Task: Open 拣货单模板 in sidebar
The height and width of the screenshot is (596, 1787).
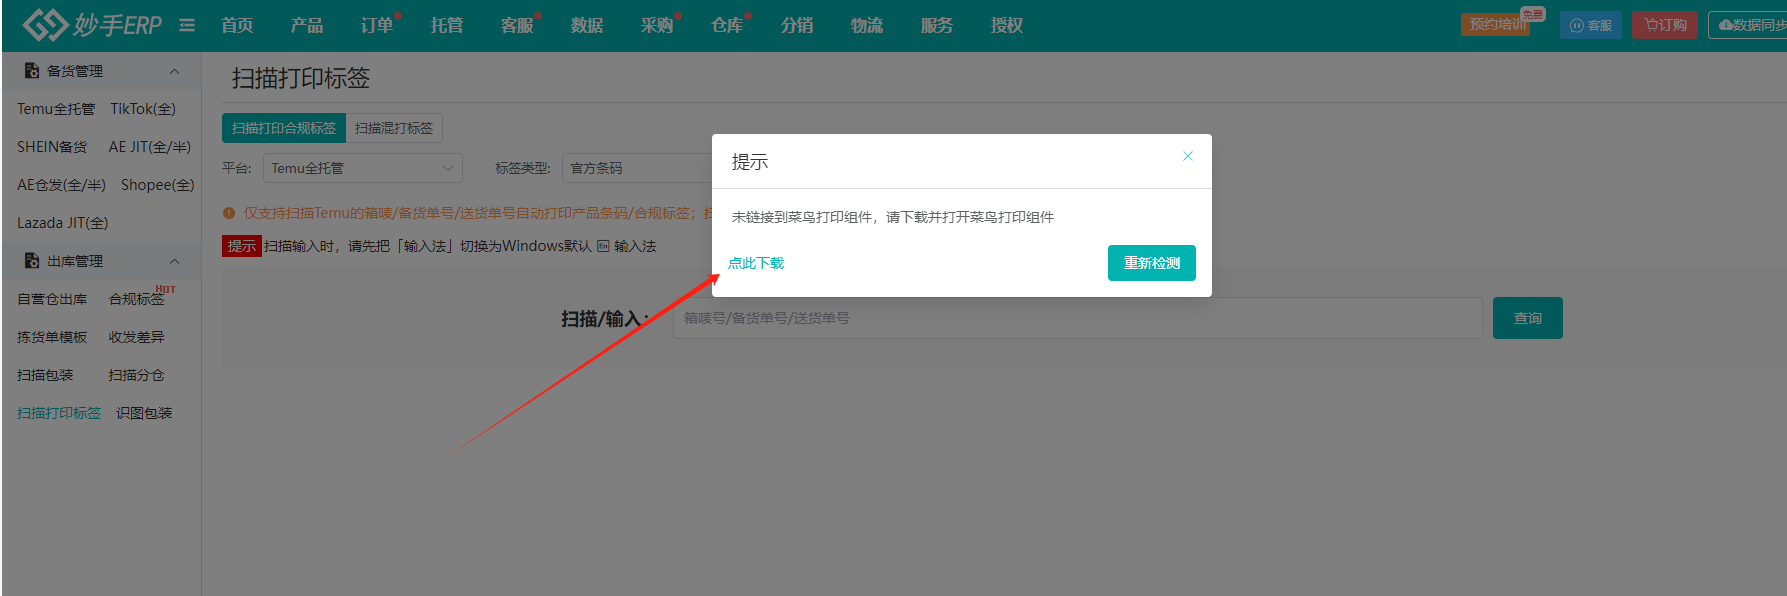Action: (52, 337)
